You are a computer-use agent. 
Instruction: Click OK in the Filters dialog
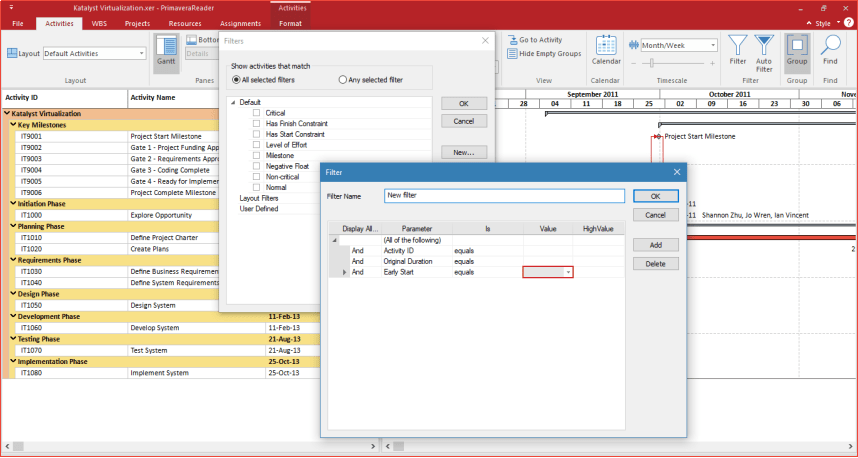464,103
